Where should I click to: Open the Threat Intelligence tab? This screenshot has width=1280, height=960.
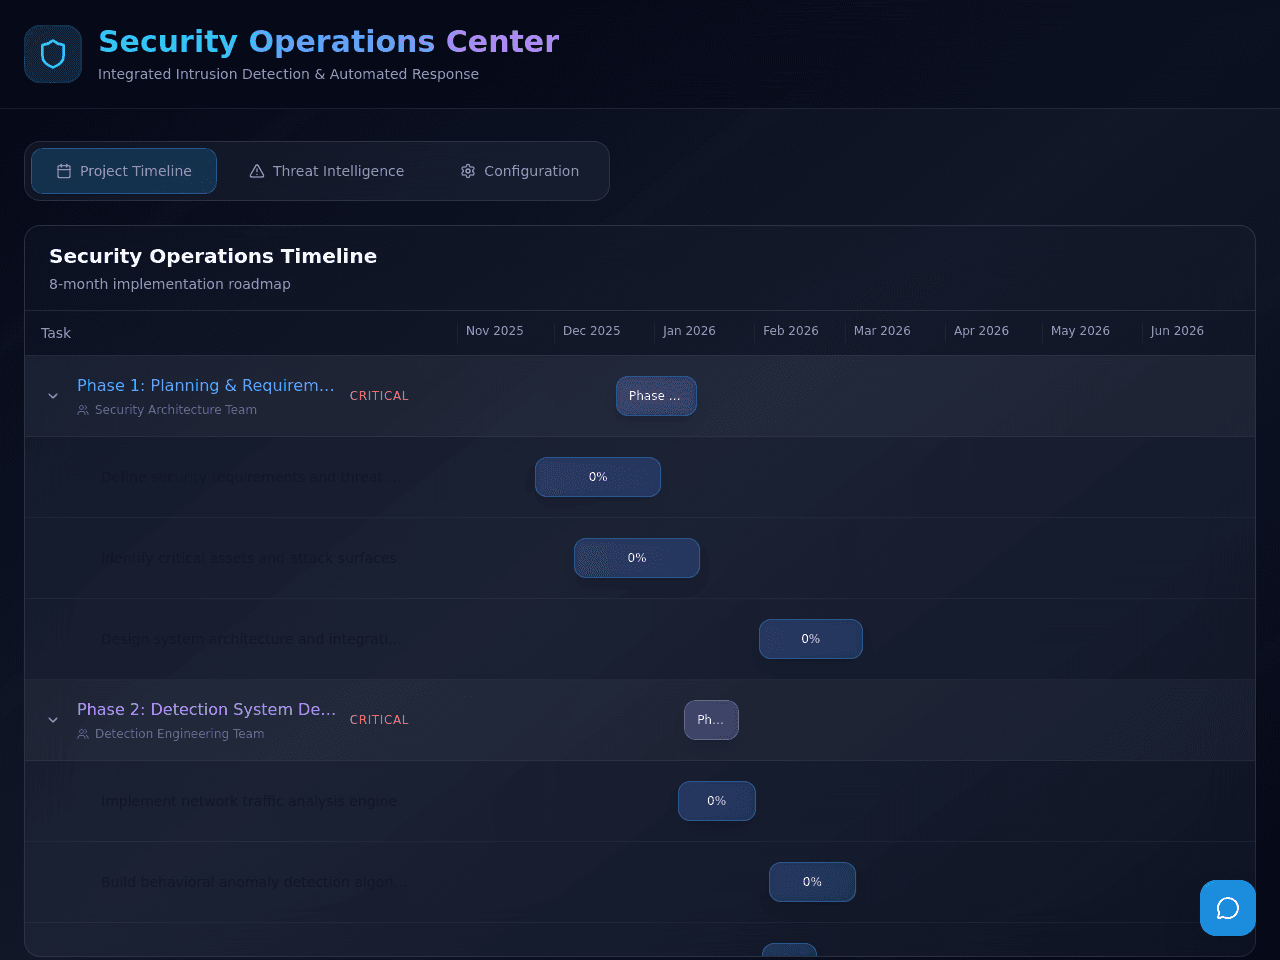(x=327, y=171)
